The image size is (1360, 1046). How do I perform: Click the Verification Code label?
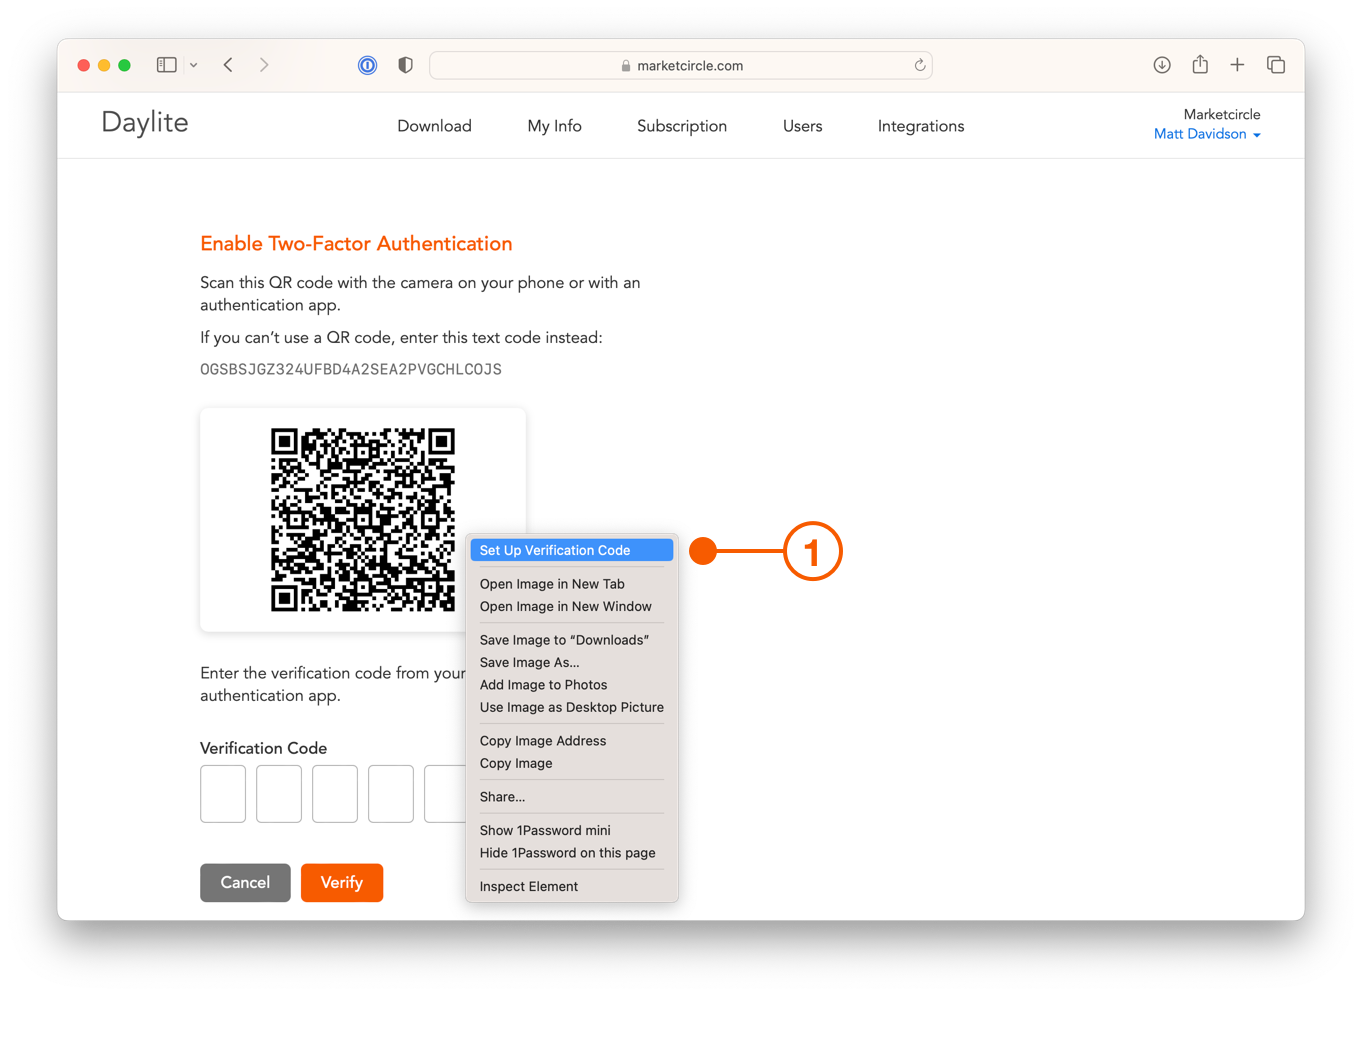click(x=264, y=748)
